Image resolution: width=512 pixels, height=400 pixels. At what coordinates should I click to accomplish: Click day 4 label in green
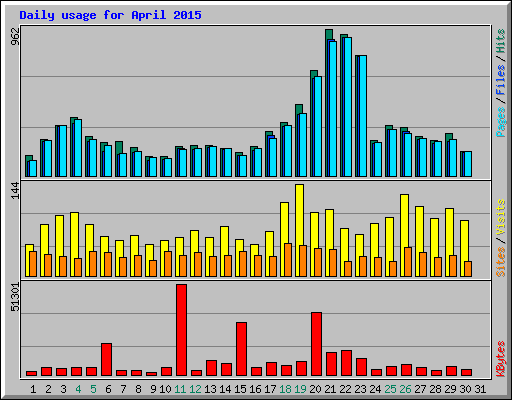tap(78, 389)
